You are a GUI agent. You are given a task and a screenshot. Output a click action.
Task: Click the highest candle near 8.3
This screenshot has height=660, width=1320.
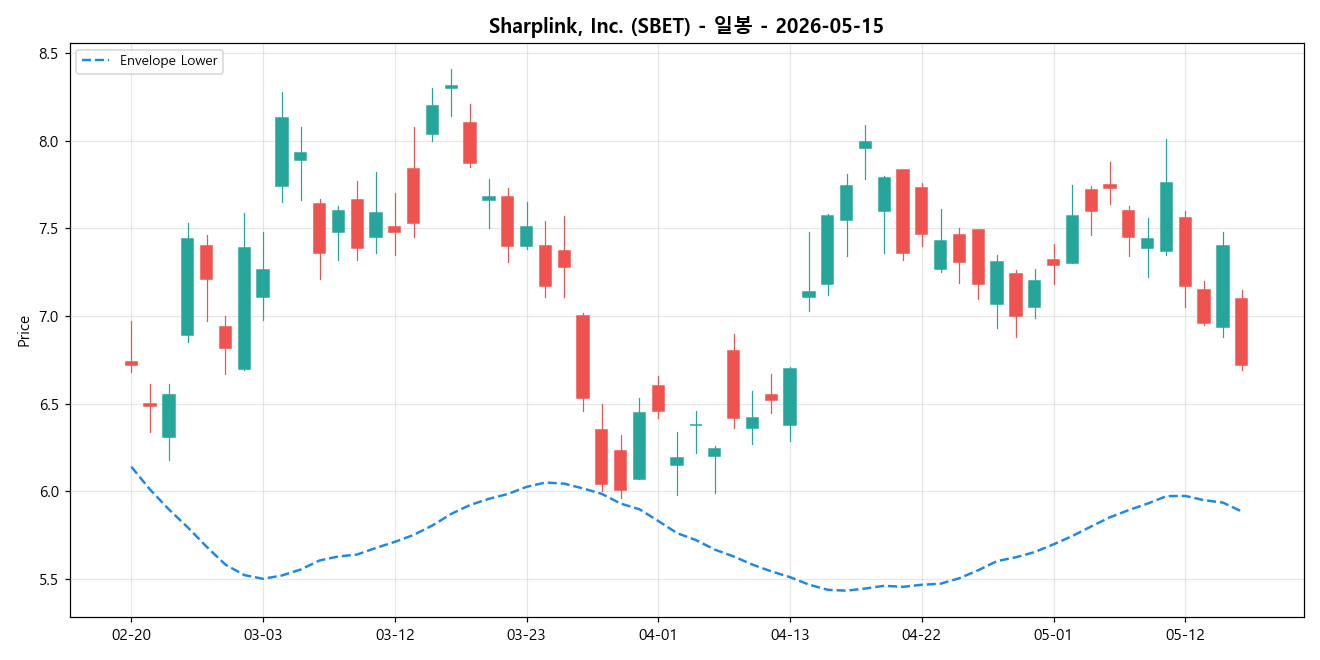(451, 87)
